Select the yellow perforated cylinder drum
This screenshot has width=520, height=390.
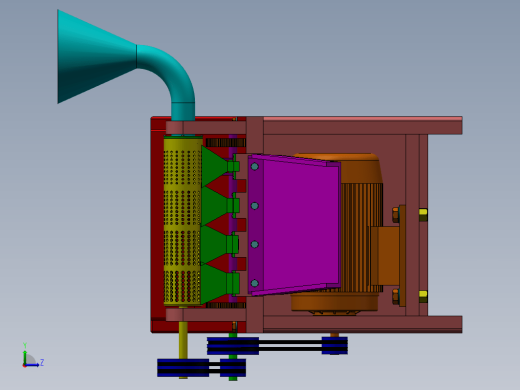(183, 222)
